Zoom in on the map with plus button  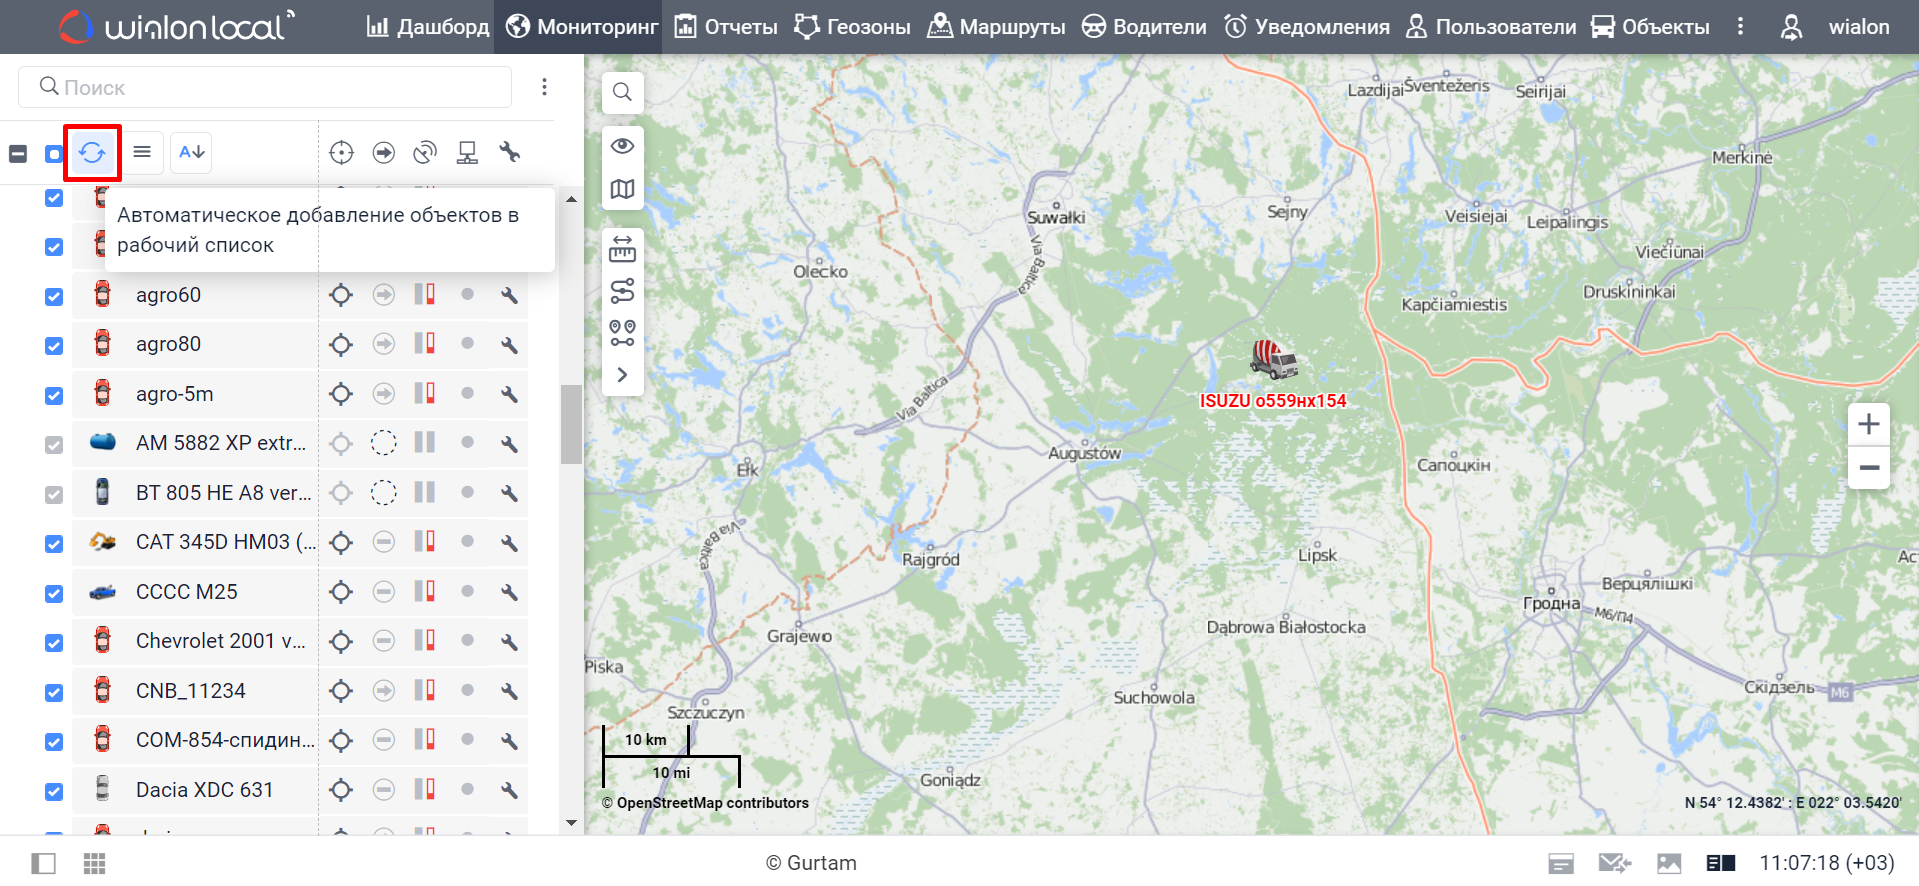tap(1868, 424)
